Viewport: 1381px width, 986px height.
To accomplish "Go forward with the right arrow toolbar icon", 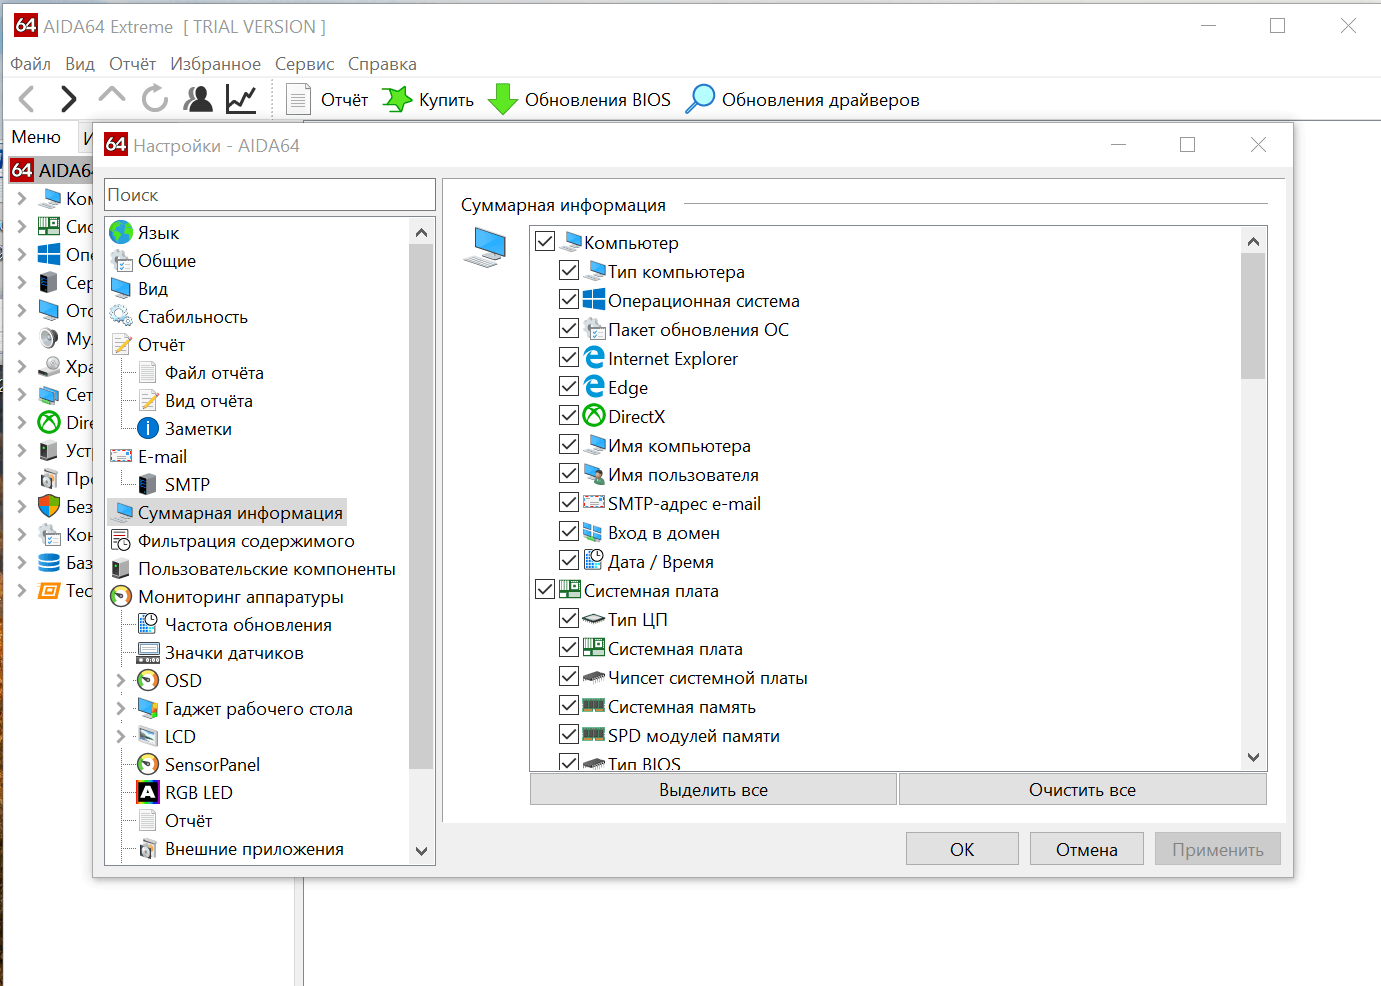I will tap(68, 99).
